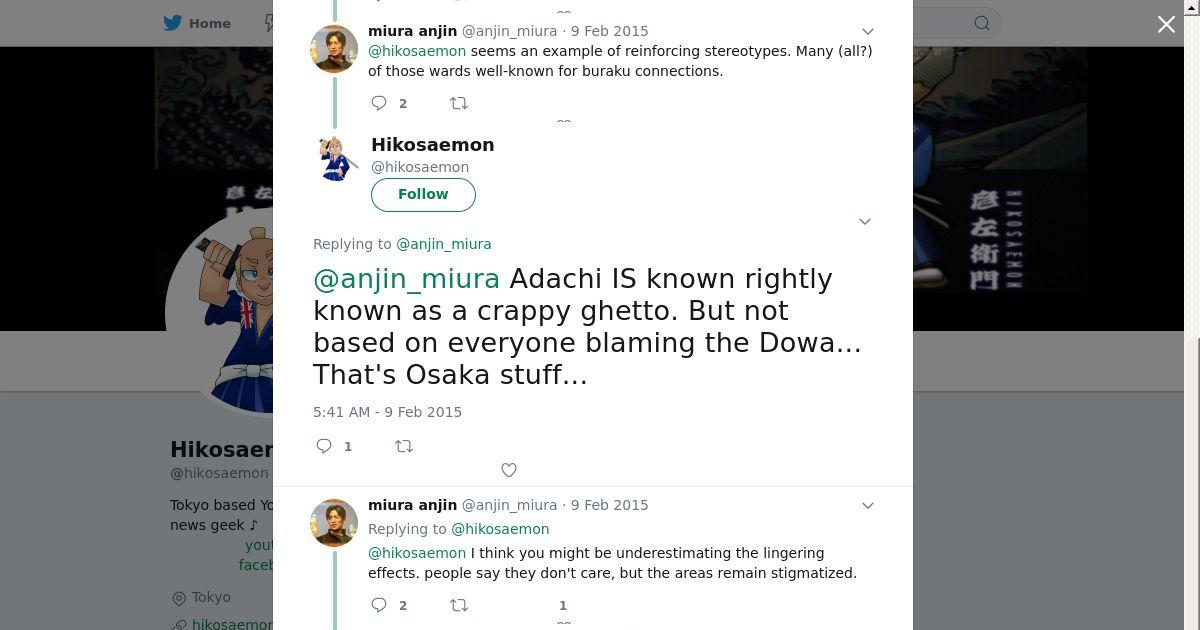Close the tweet overlay with X
This screenshot has width=1200, height=630.
pos(1166,25)
